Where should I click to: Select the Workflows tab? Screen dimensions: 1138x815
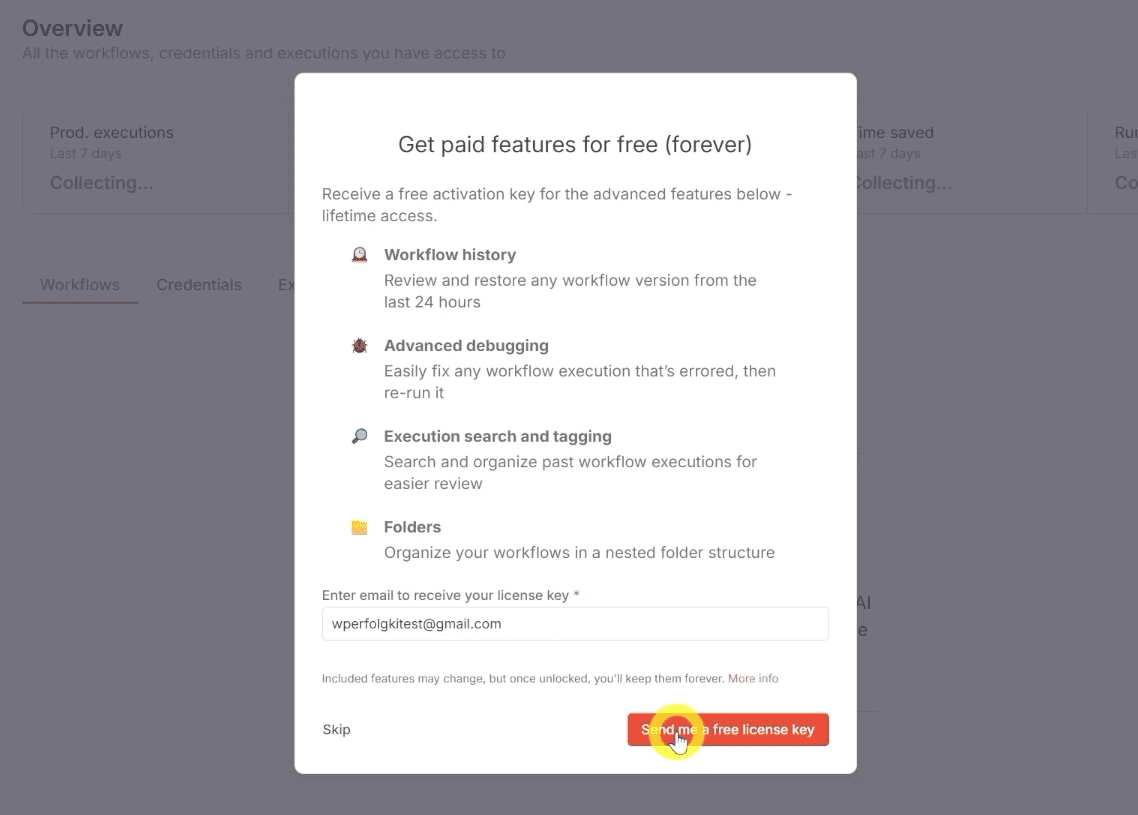[79, 285]
